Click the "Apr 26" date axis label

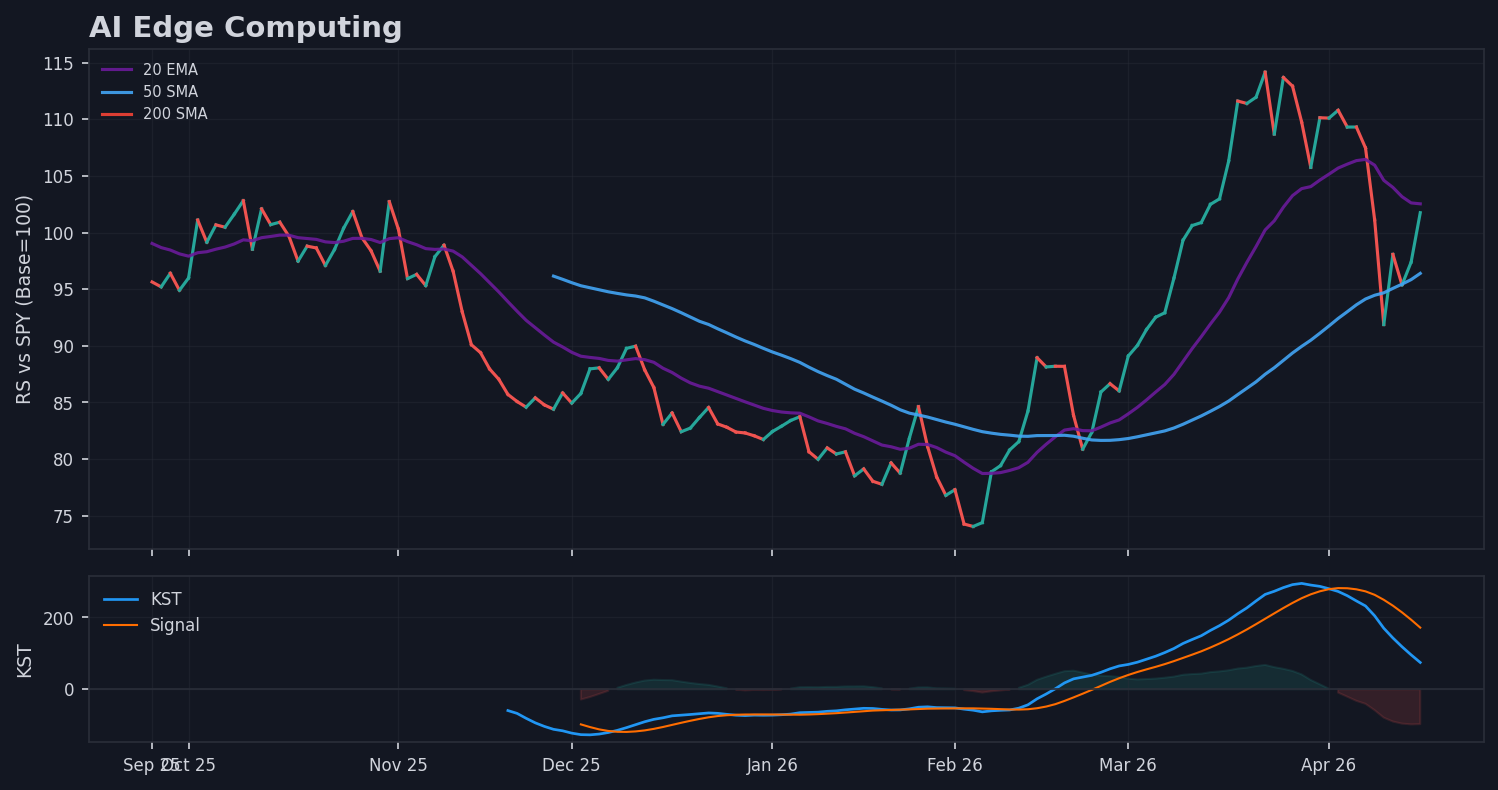pyautogui.click(x=1328, y=766)
